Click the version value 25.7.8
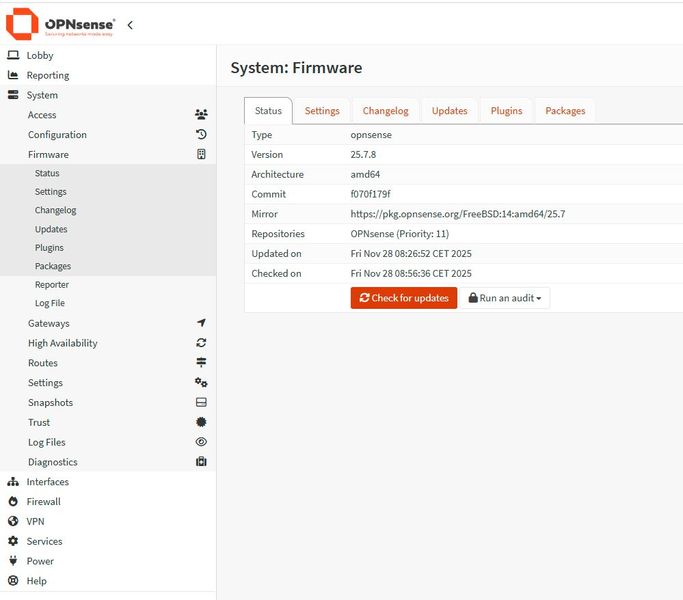The width and height of the screenshot is (683, 600). (x=363, y=154)
